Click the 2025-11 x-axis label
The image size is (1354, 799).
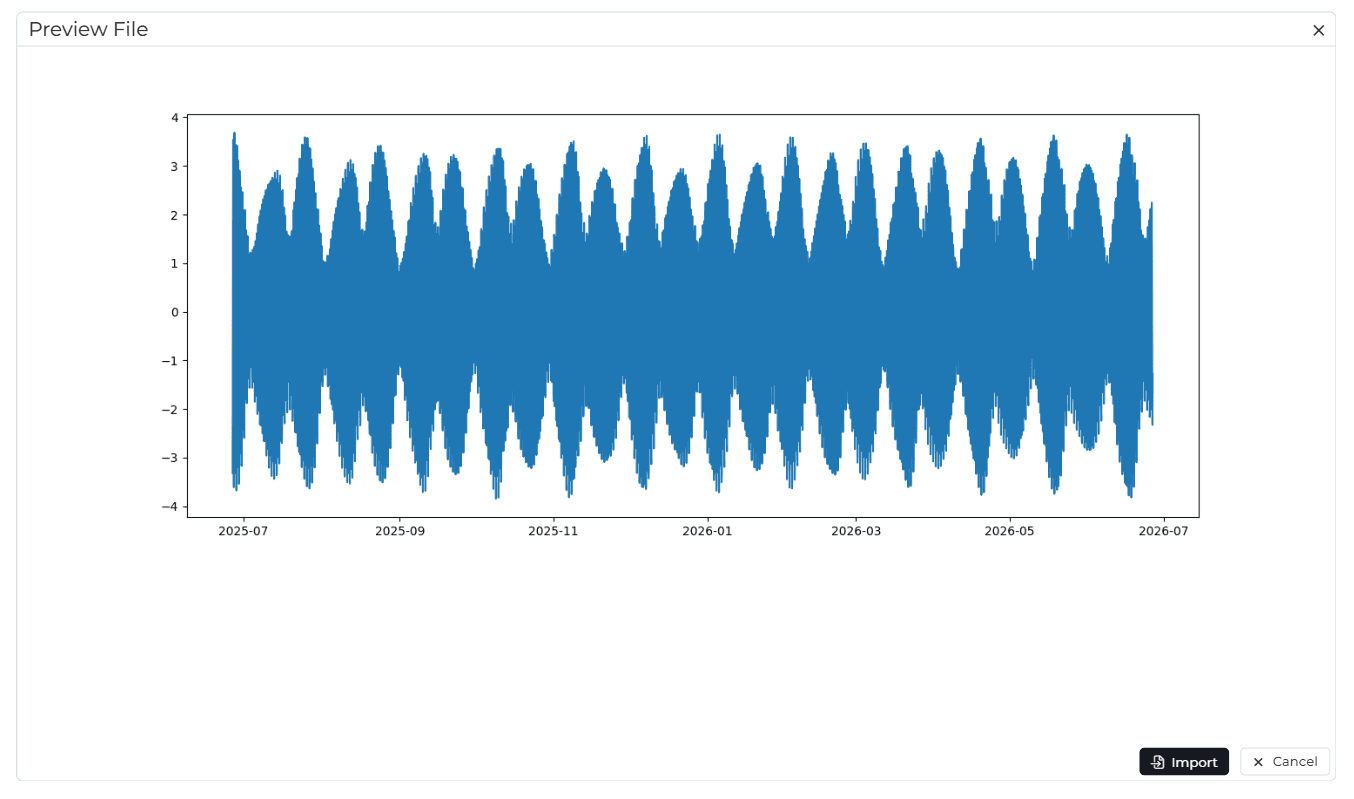tap(553, 531)
